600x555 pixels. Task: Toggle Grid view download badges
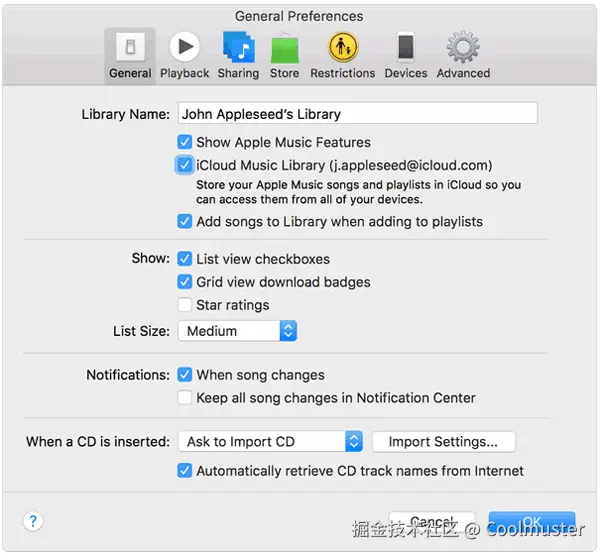[184, 282]
